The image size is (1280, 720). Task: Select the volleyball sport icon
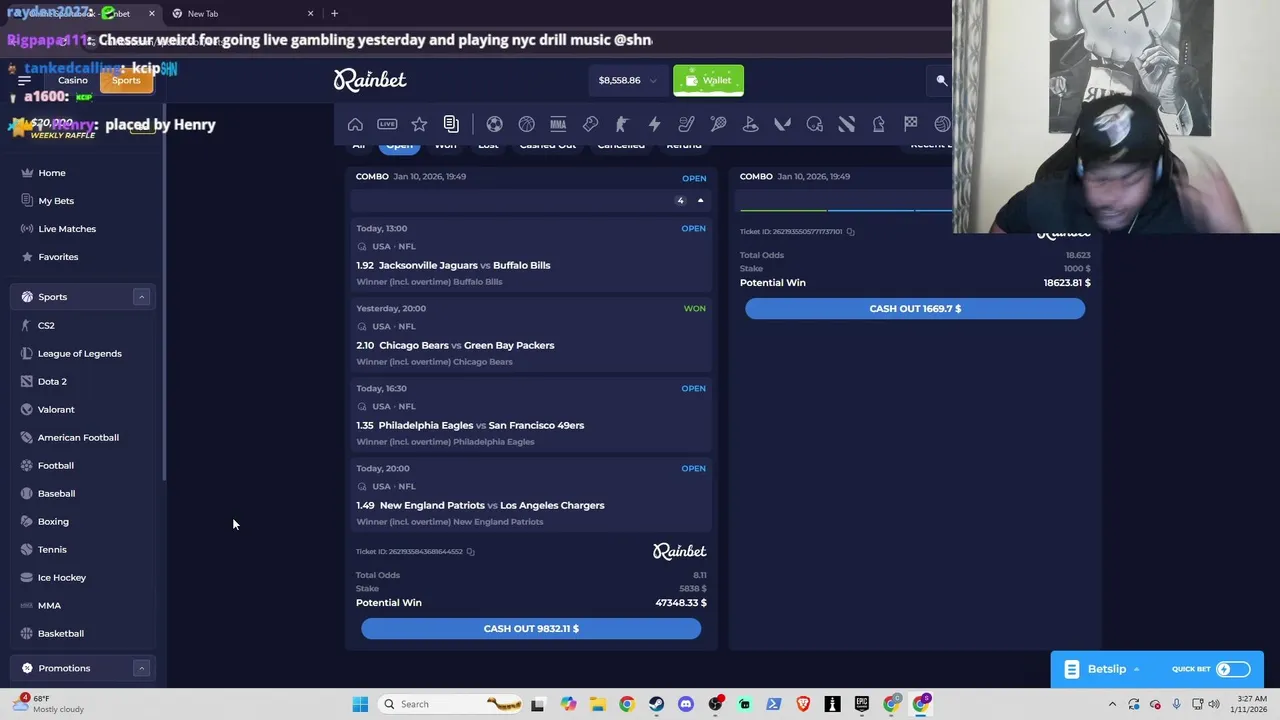point(942,124)
